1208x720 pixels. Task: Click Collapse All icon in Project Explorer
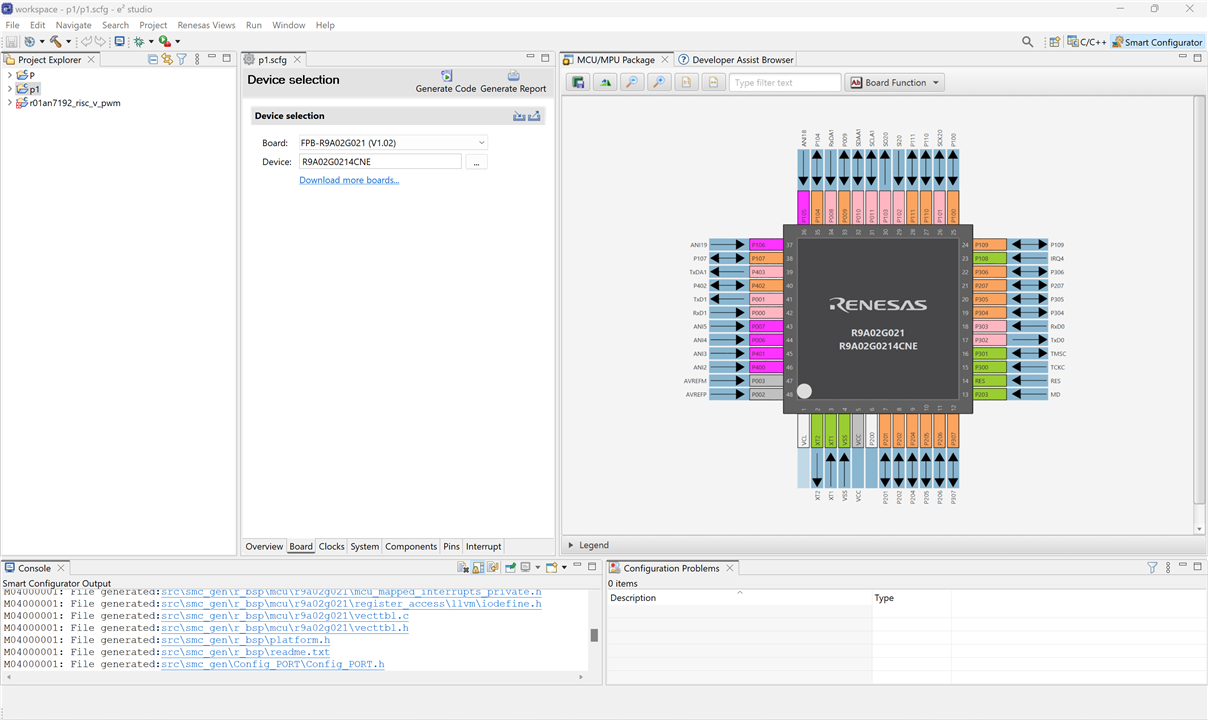point(153,60)
